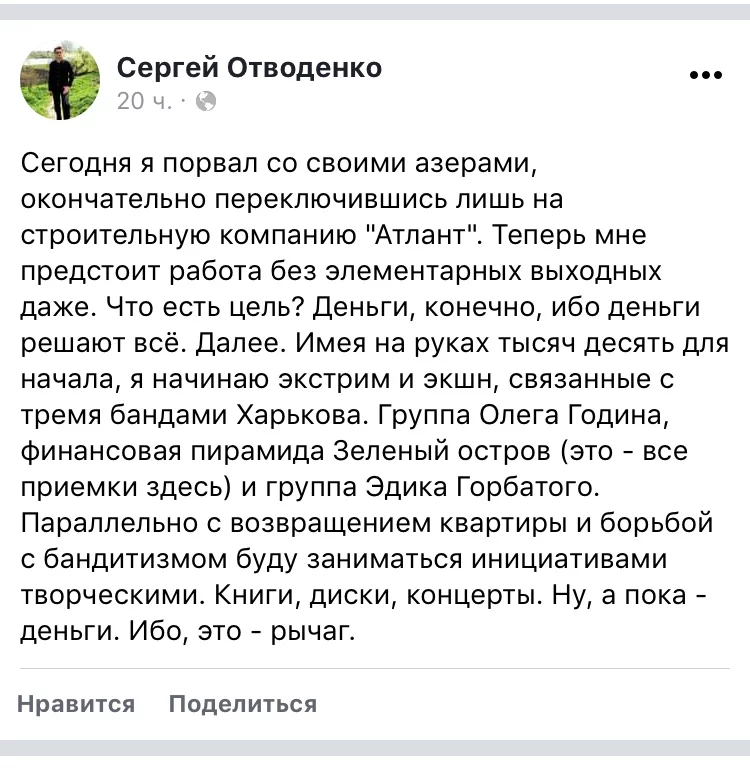Open Сергей Отводенко's profile picture

tap(60, 80)
